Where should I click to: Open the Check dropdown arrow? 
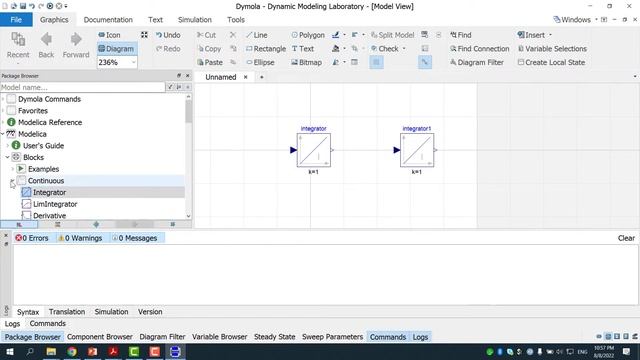click(404, 49)
